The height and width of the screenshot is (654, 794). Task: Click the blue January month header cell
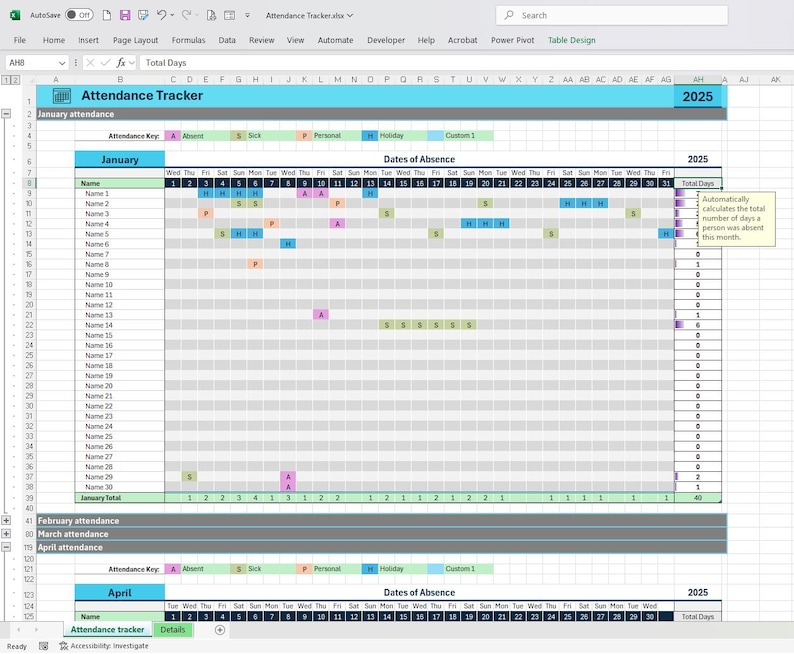coord(120,159)
